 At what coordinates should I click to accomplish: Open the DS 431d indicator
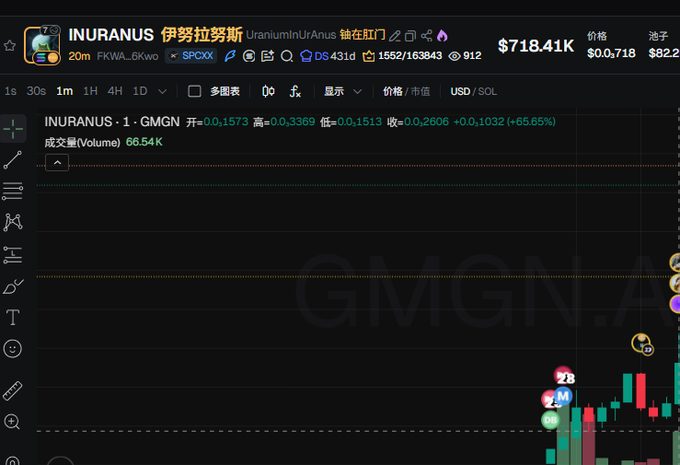(x=328, y=56)
